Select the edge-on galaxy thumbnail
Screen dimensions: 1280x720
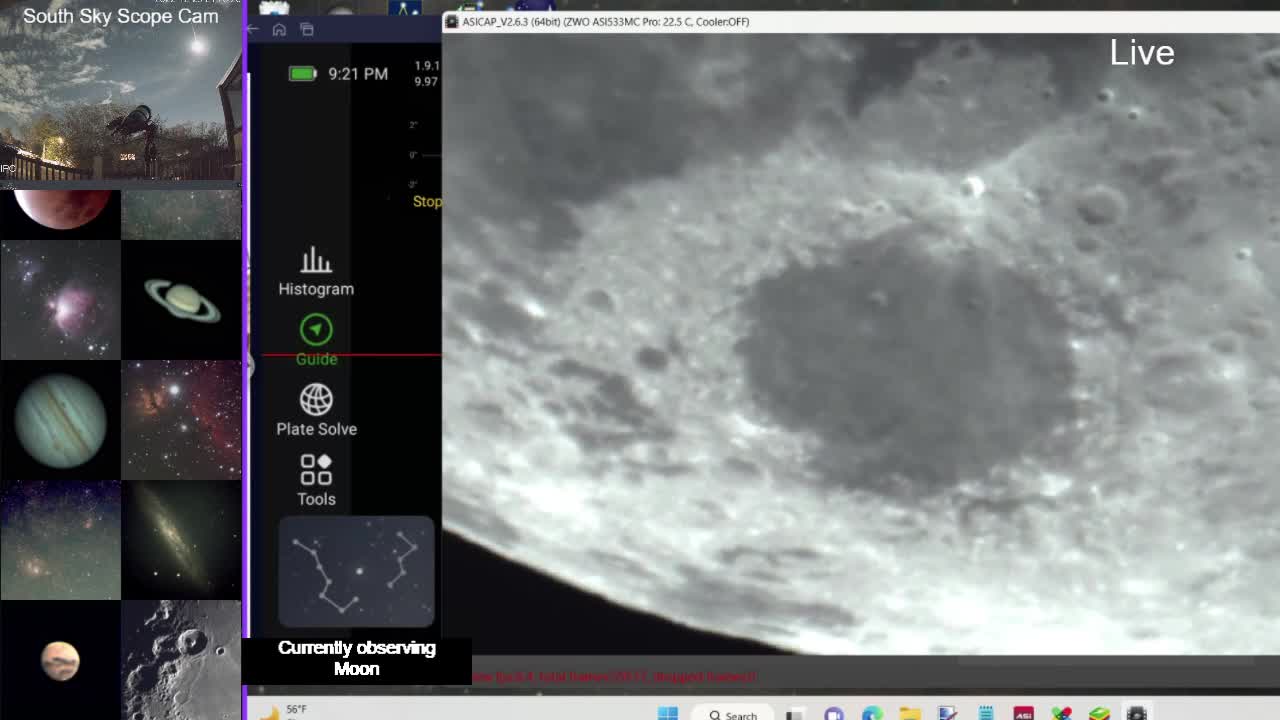coord(181,540)
